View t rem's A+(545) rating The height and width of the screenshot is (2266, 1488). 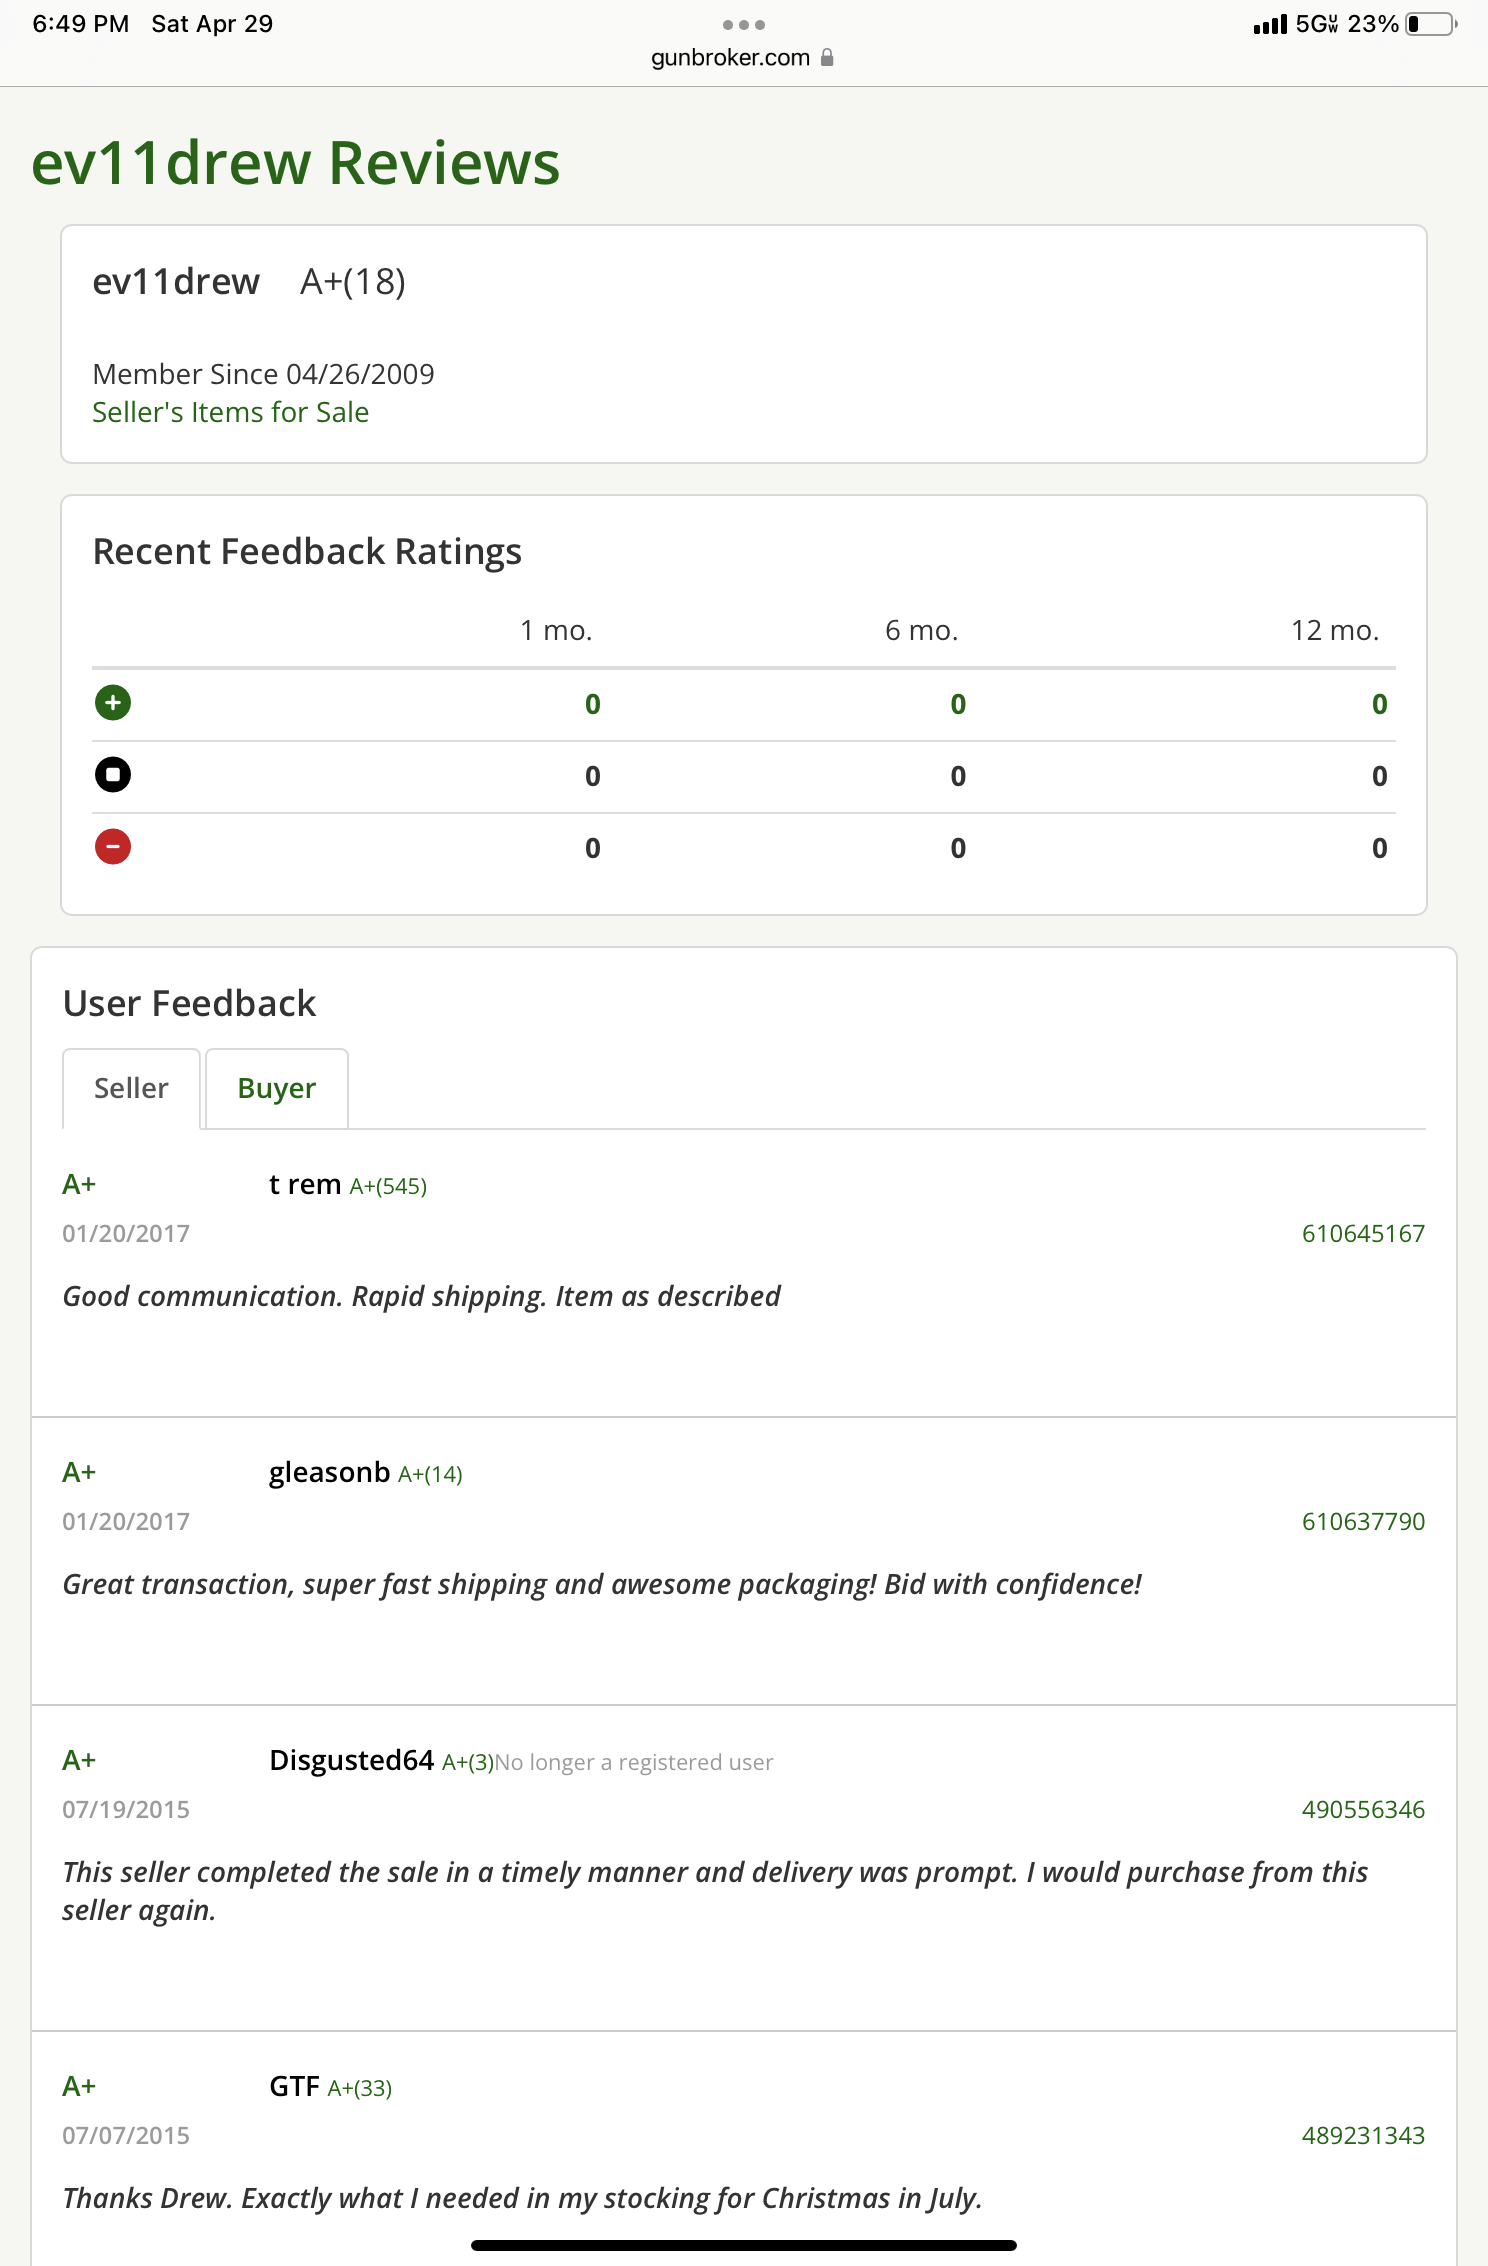(388, 1186)
